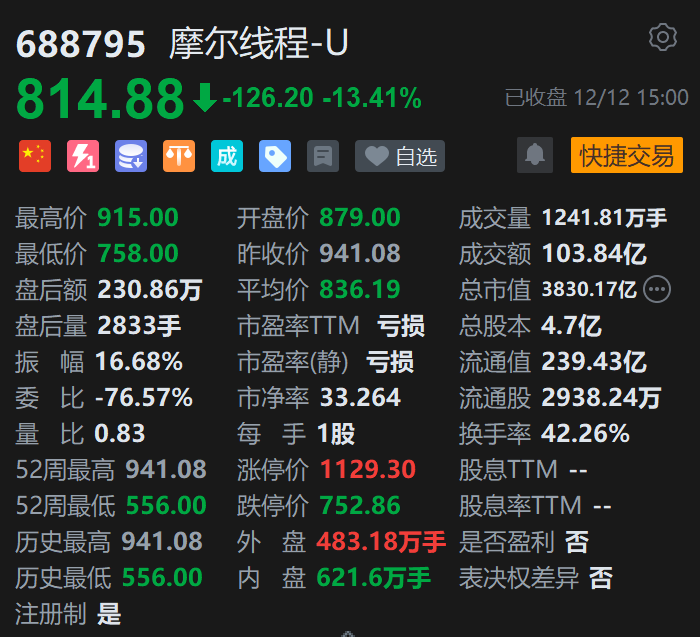
Task: Click the pink lightning Level-1 quote icon
Action: 83,156
